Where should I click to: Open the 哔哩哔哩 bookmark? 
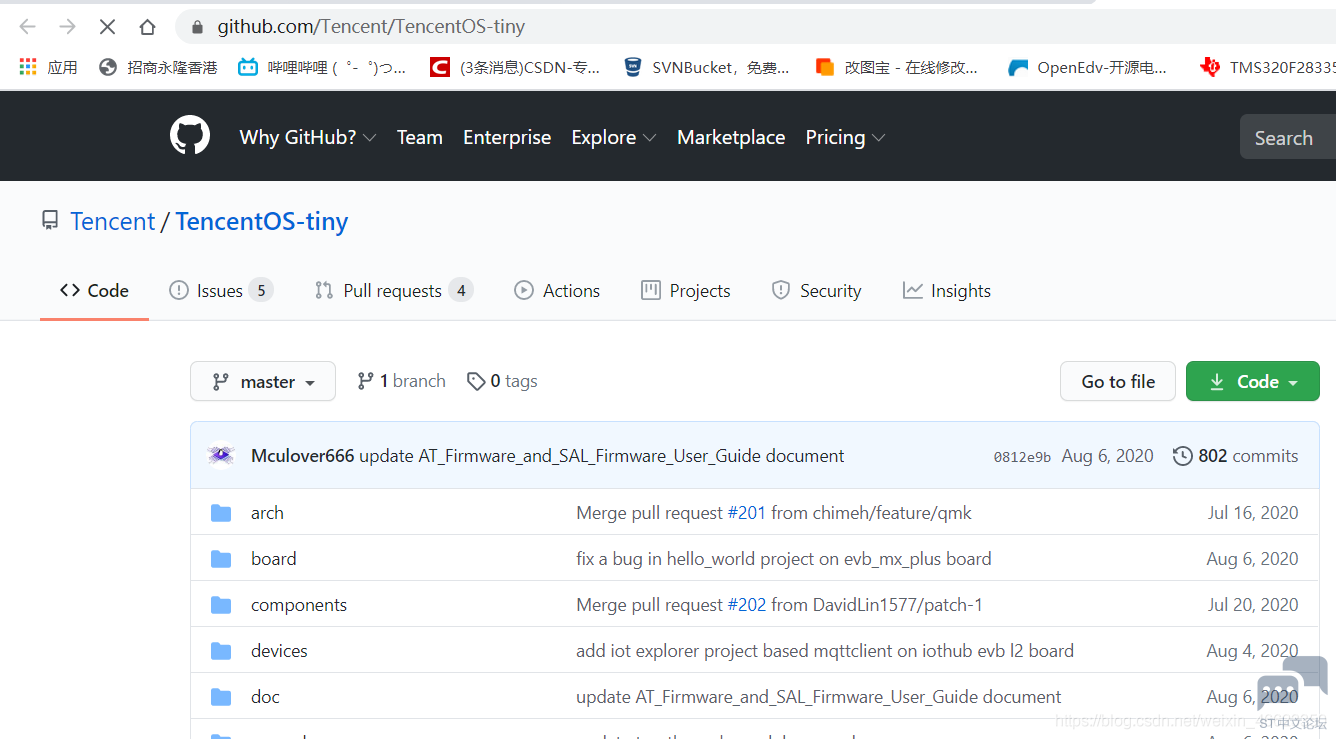coord(322,67)
